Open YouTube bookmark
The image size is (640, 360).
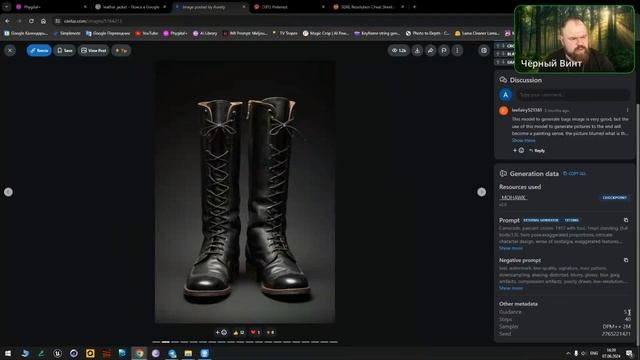(x=147, y=33)
